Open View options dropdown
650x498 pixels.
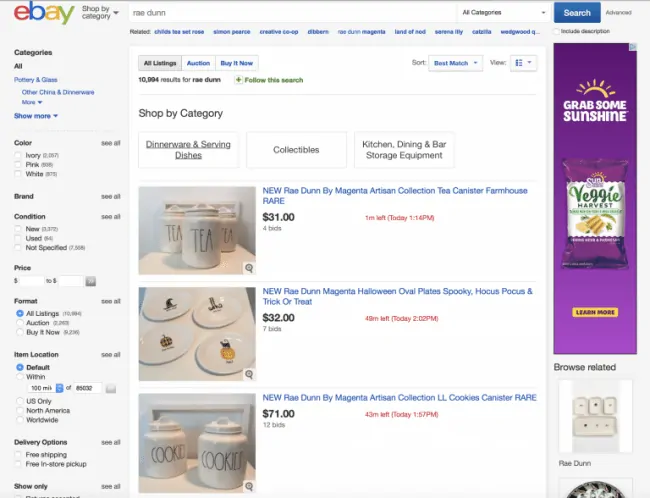point(524,63)
